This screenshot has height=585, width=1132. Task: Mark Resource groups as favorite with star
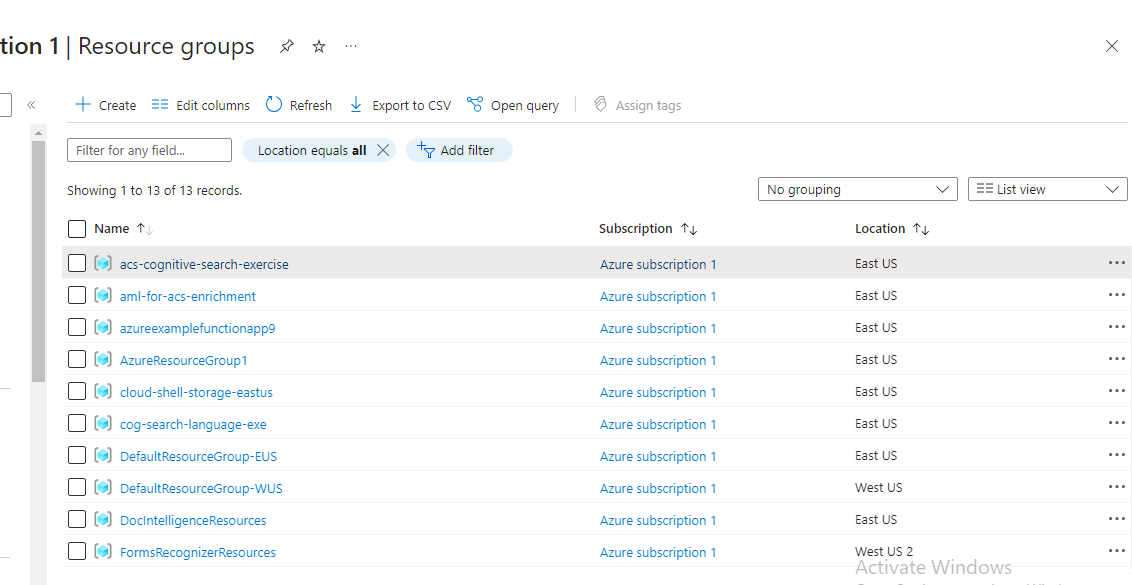point(318,46)
